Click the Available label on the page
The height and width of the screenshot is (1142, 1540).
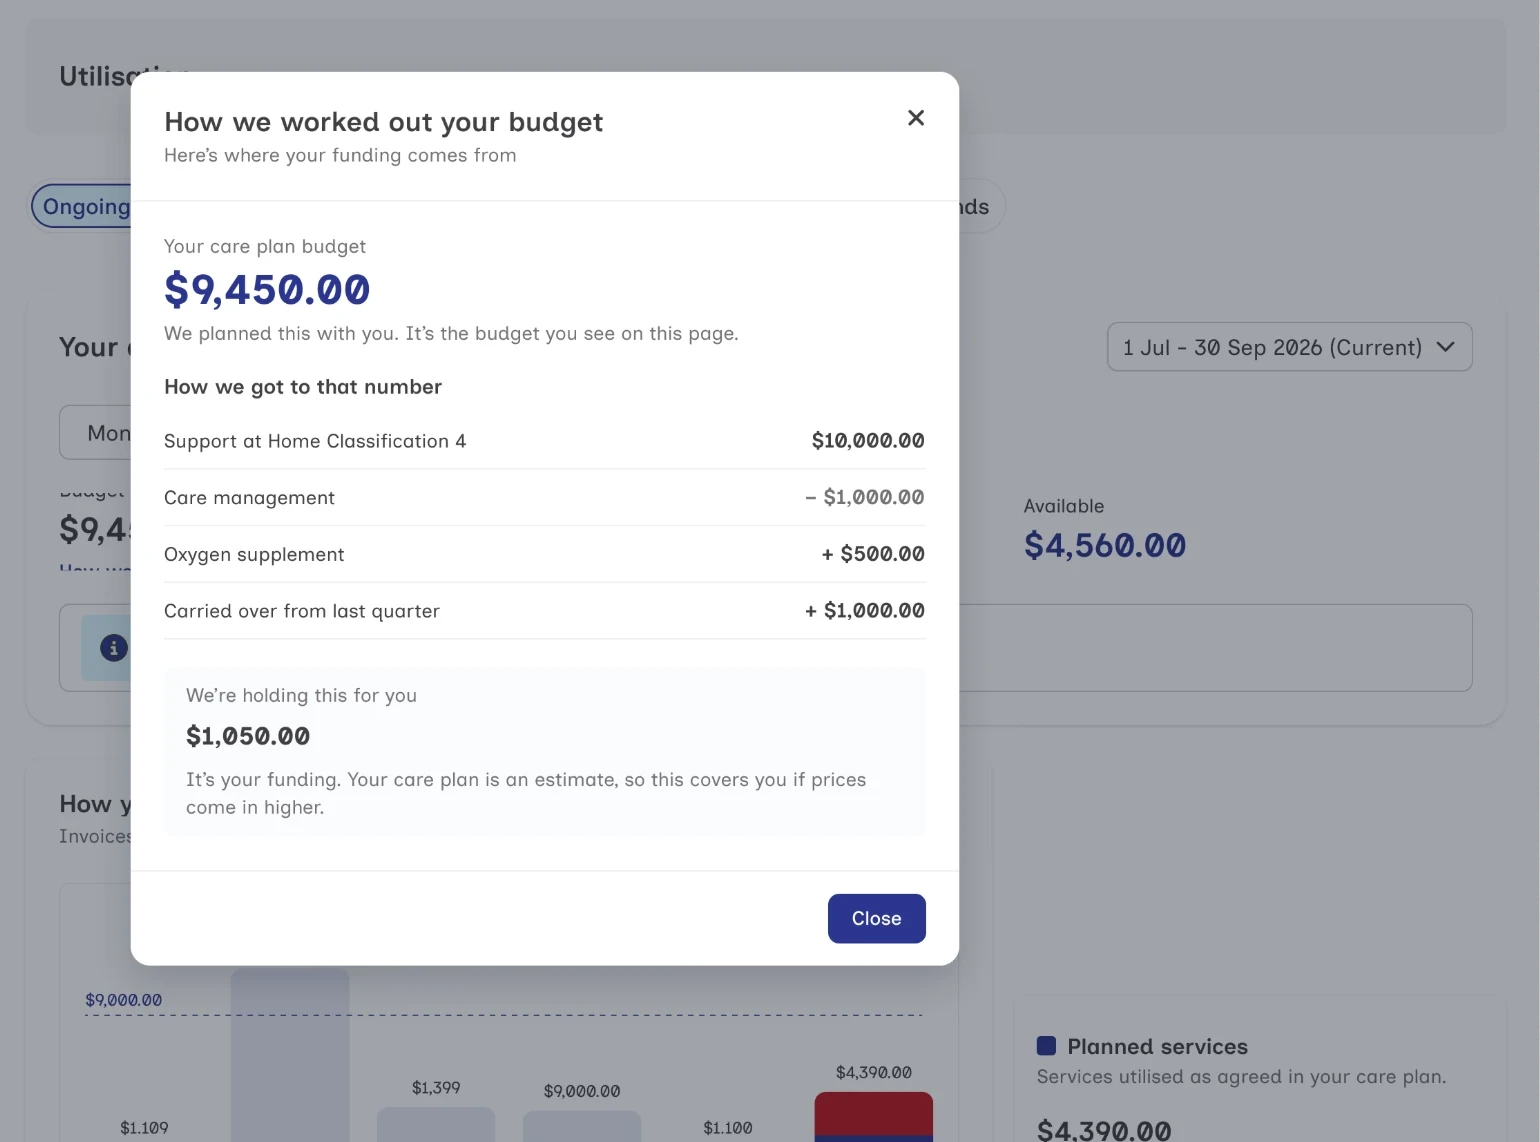click(x=1064, y=506)
